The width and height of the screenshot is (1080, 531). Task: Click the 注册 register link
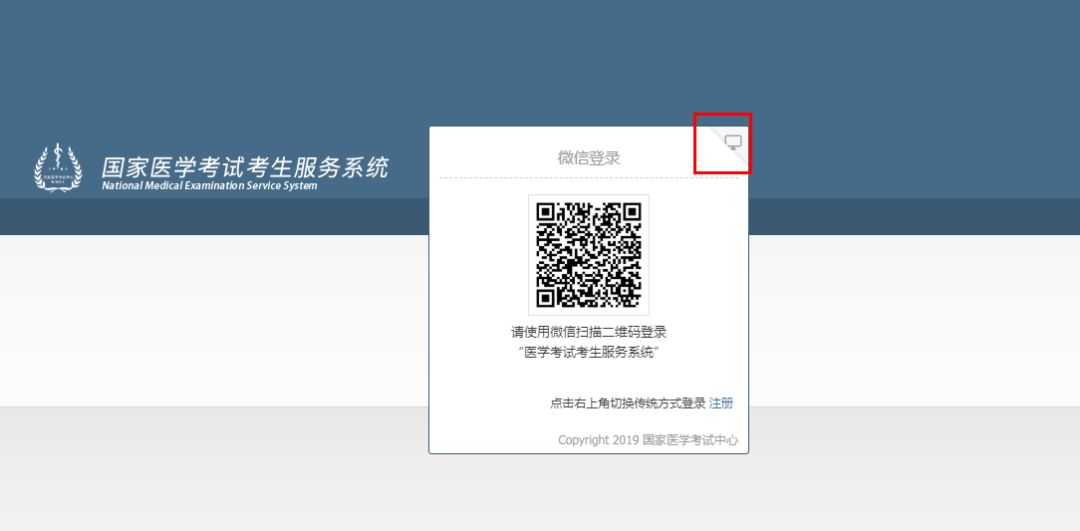pyautogui.click(x=721, y=404)
